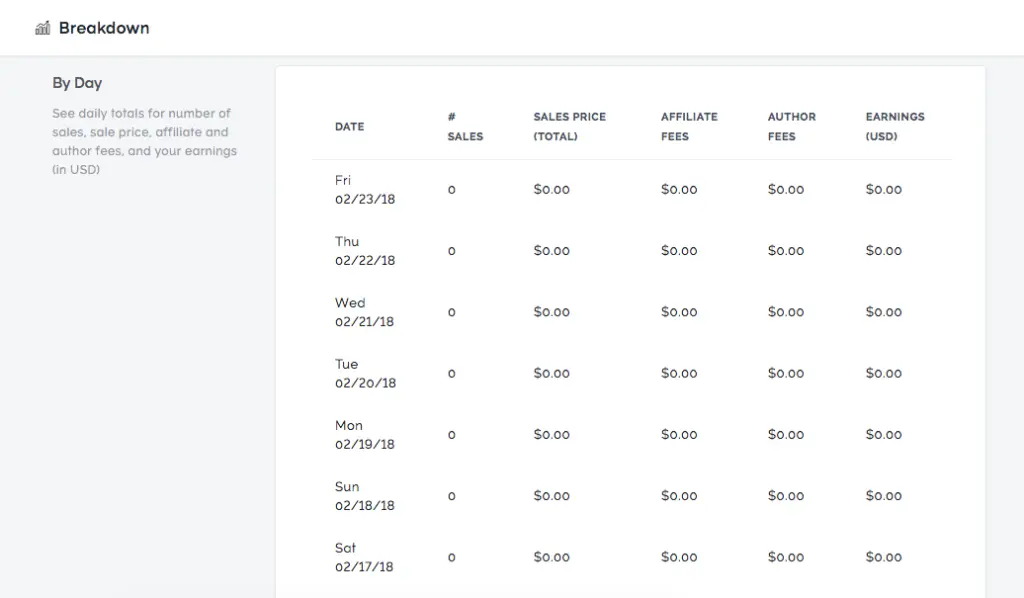This screenshot has width=1024, height=598.
Task: Click earnings value for Fri 02/23/18
Action: [883, 190]
